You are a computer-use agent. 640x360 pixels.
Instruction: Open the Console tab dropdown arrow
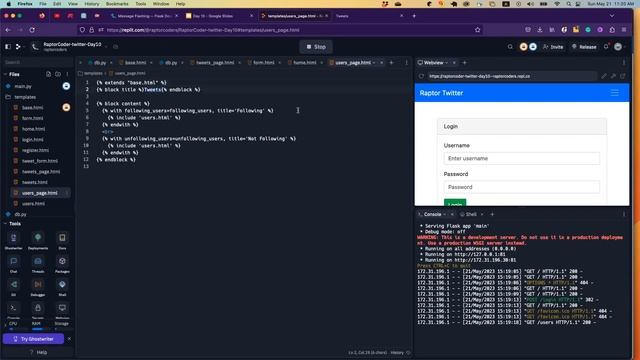[445, 214]
